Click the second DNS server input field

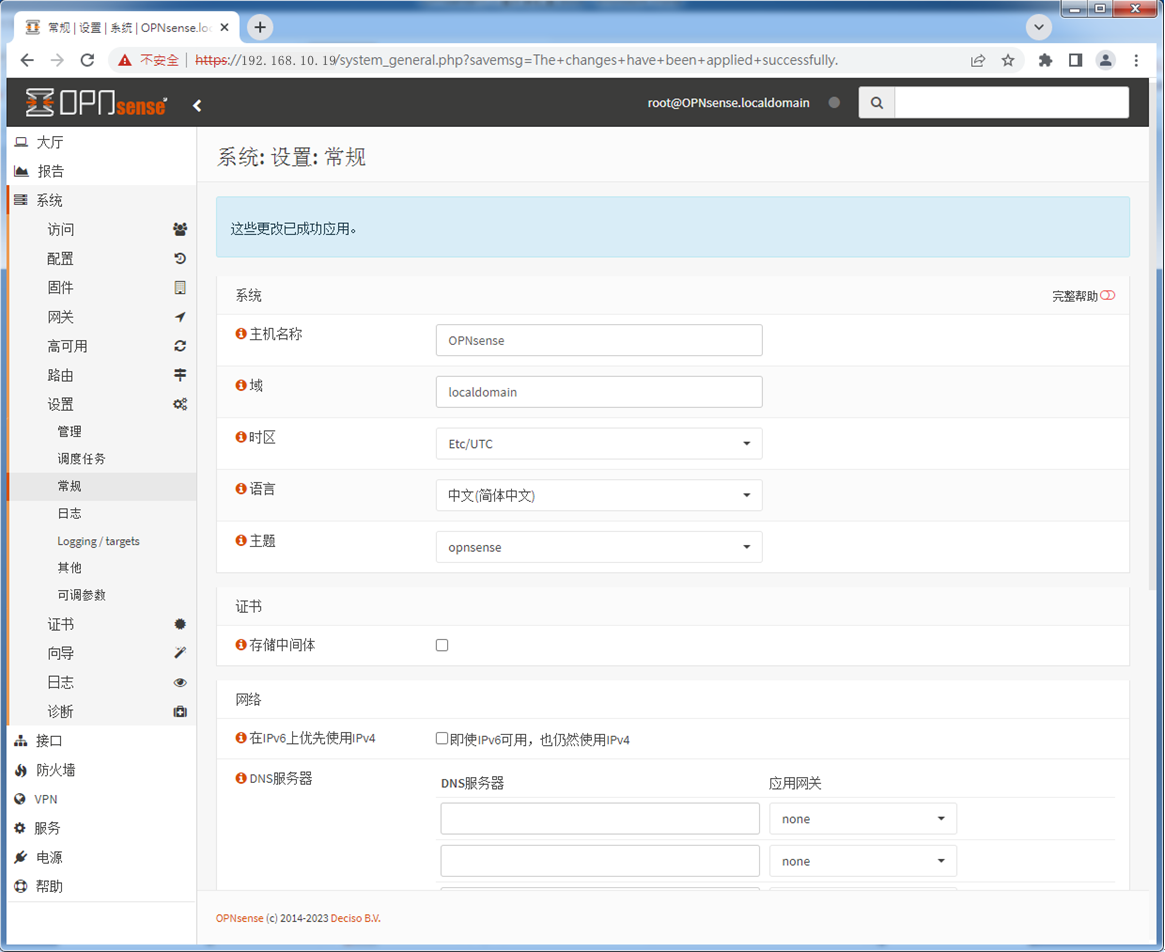pyautogui.click(x=600, y=861)
